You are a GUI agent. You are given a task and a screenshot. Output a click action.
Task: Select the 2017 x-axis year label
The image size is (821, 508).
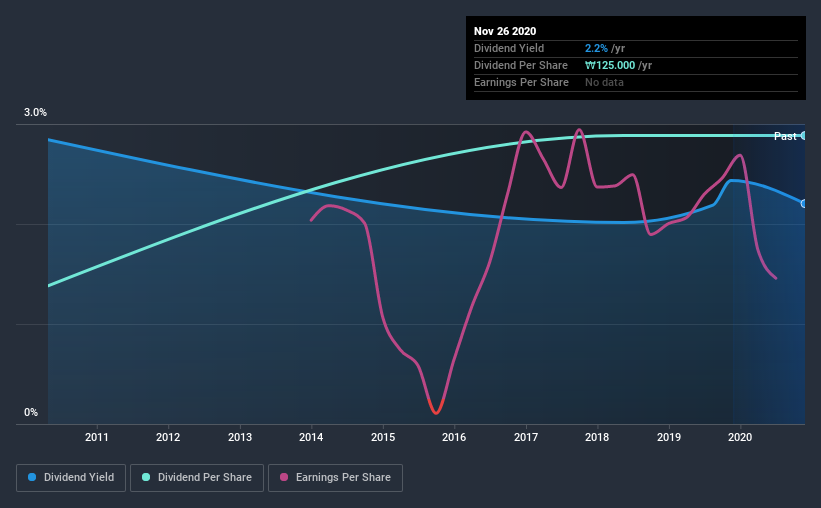click(526, 437)
